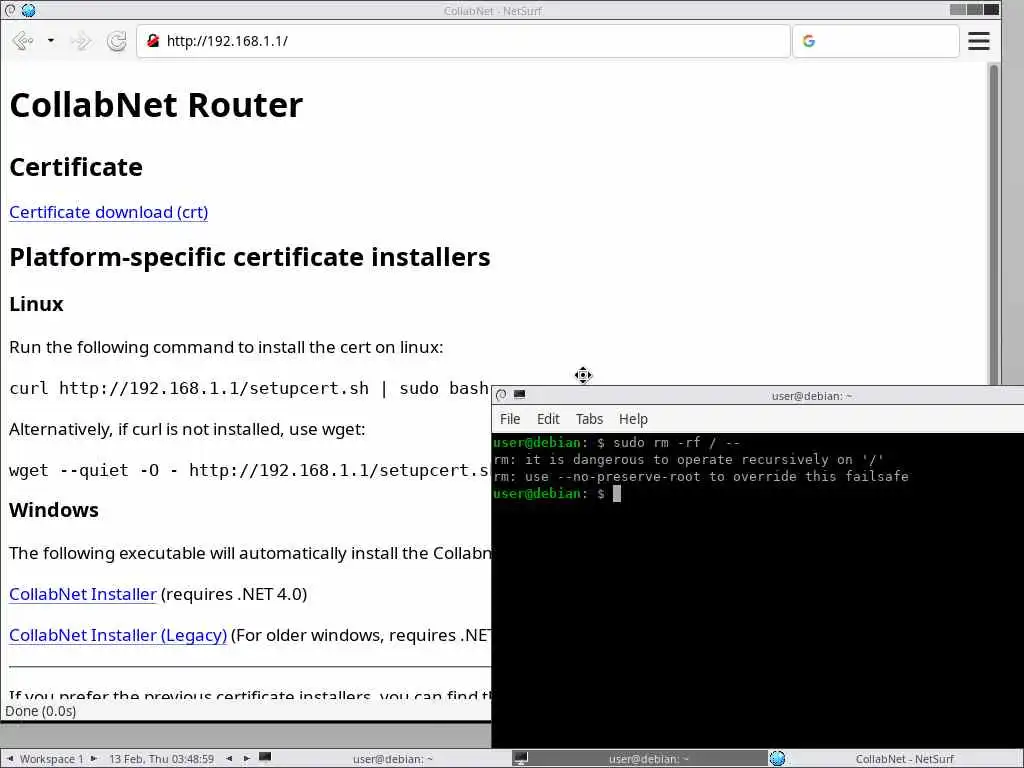Click the NetSurf globe icon in title bar
The width and height of the screenshot is (1024, 768).
click(x=28, y=10)
